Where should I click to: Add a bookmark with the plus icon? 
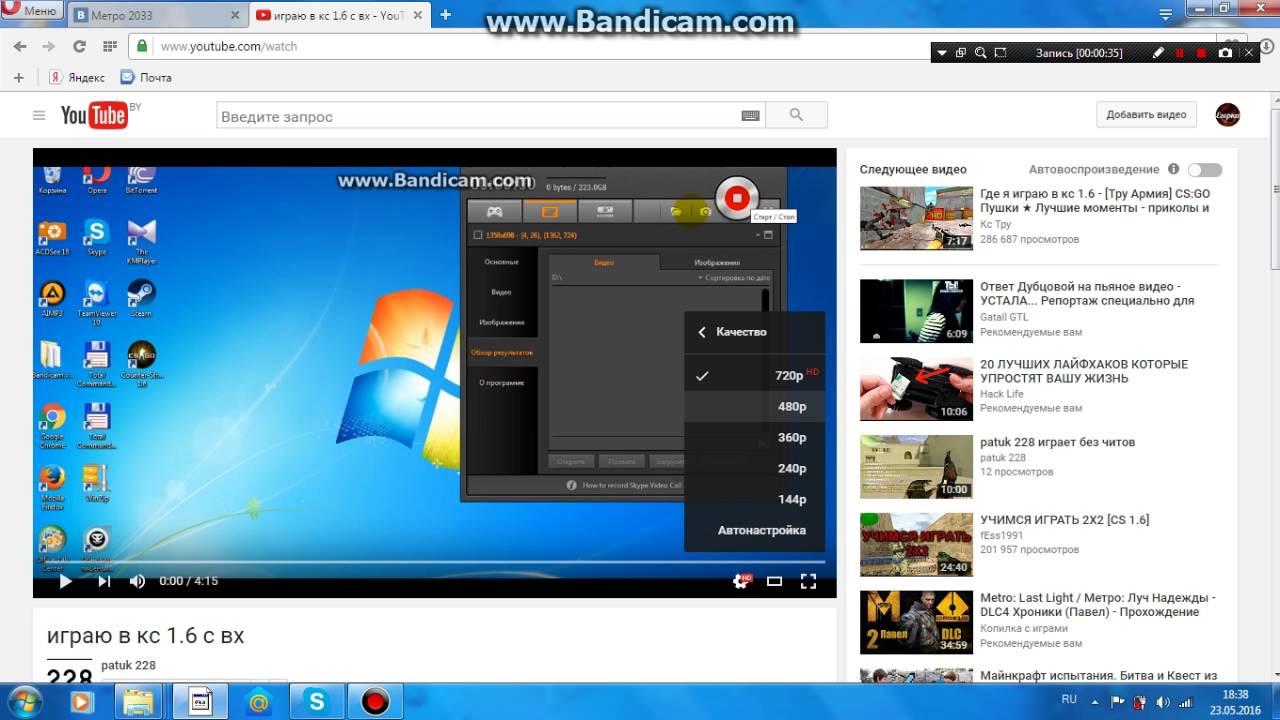tap(18, 77)
